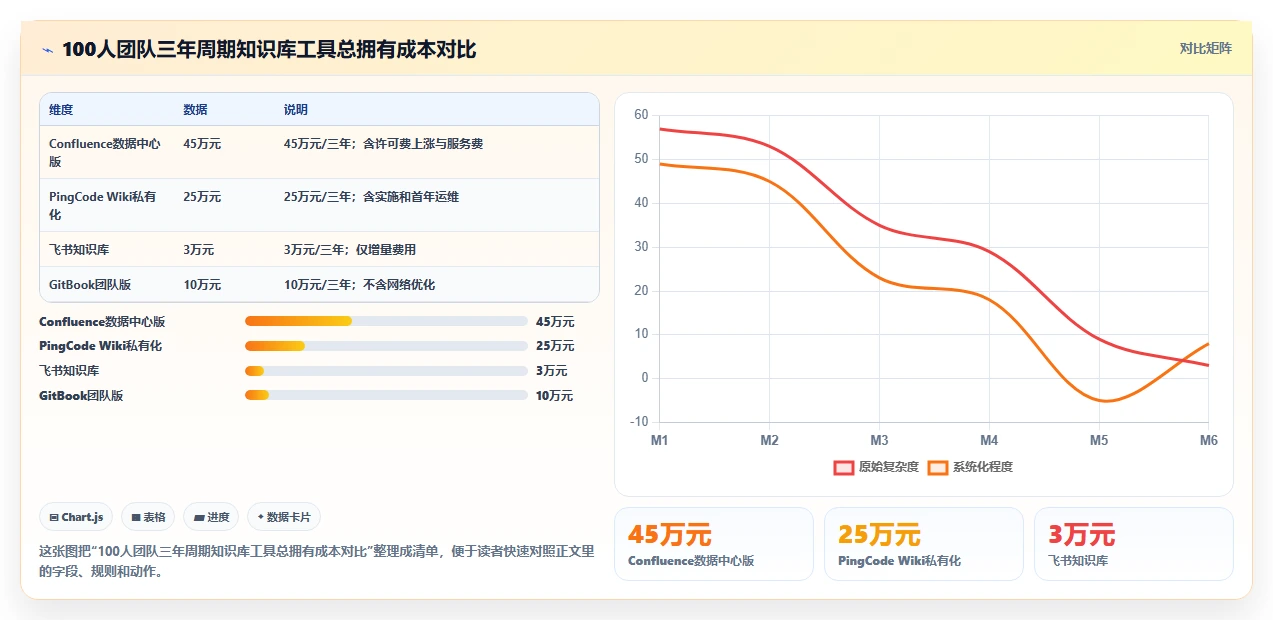Screen dimensions: 1273x620
Task: Click the Confluence数据中心版 progress bar
Action: click(x=386, y=321)
